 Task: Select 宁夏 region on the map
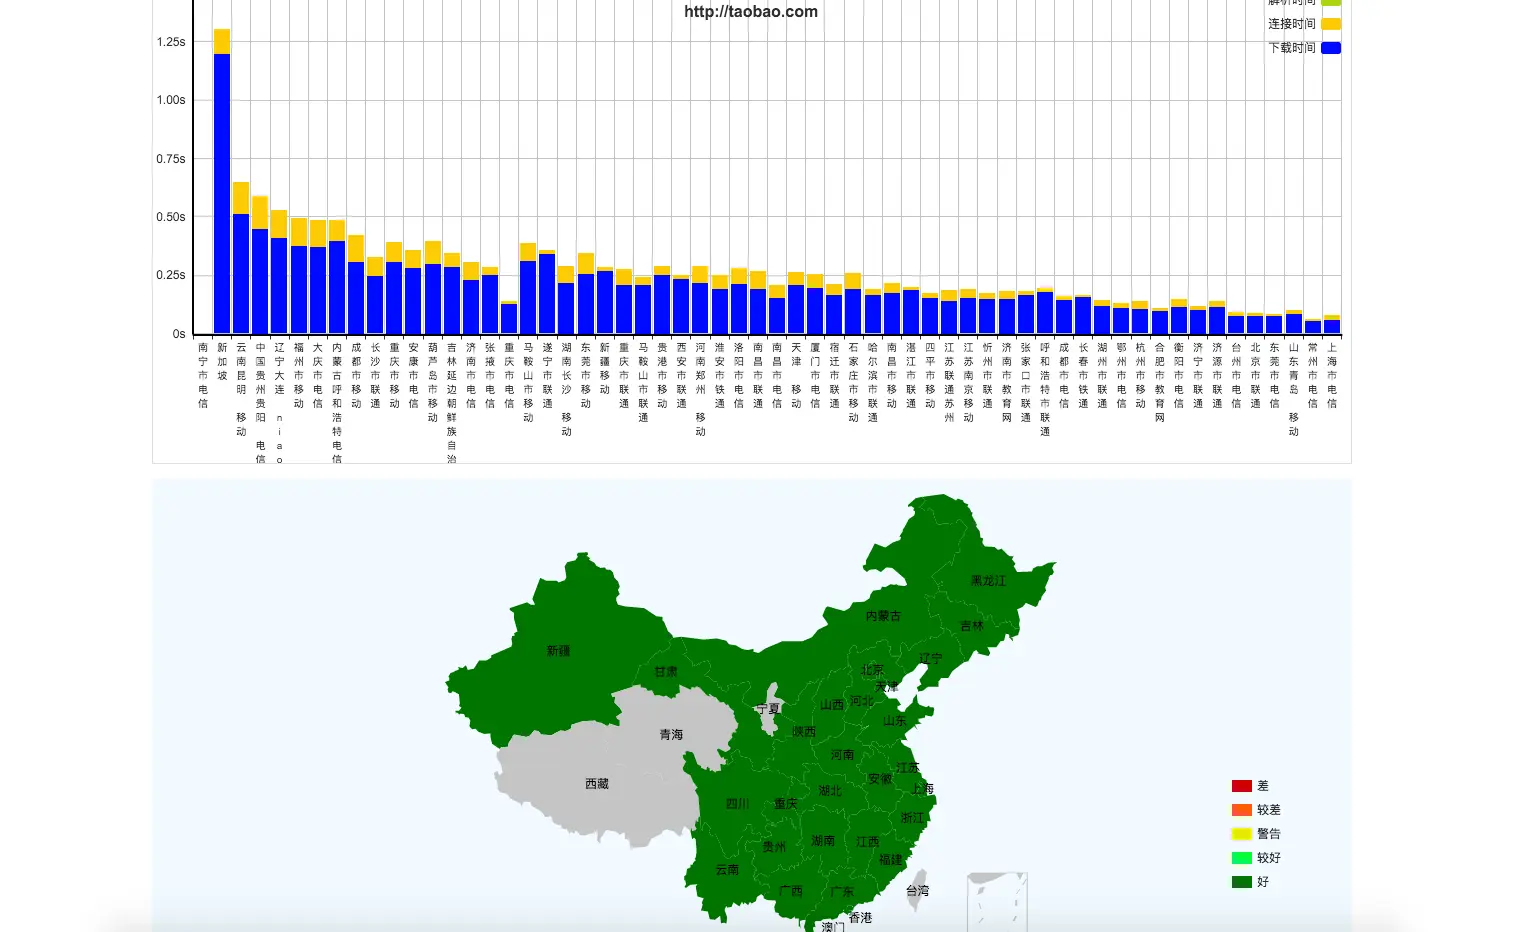(768, 708)
